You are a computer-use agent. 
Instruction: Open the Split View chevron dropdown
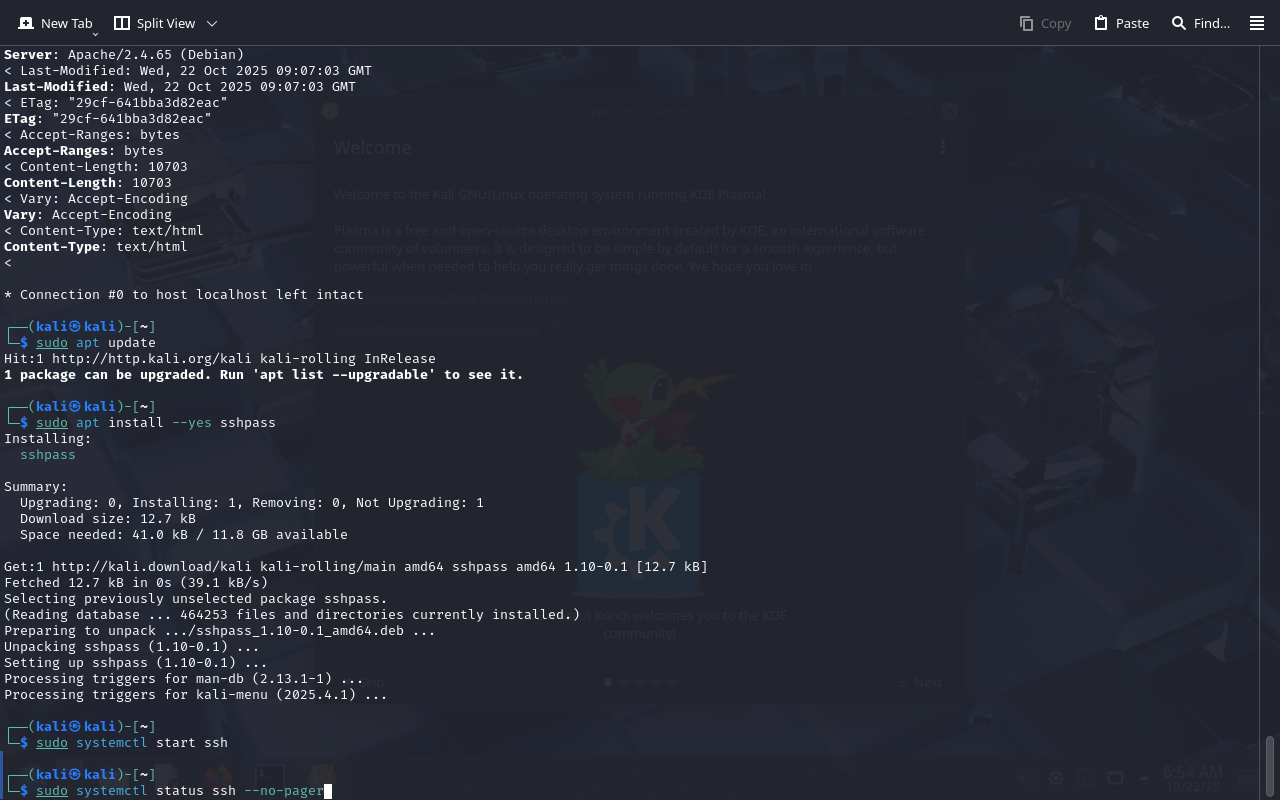click(x=211, y=23)
